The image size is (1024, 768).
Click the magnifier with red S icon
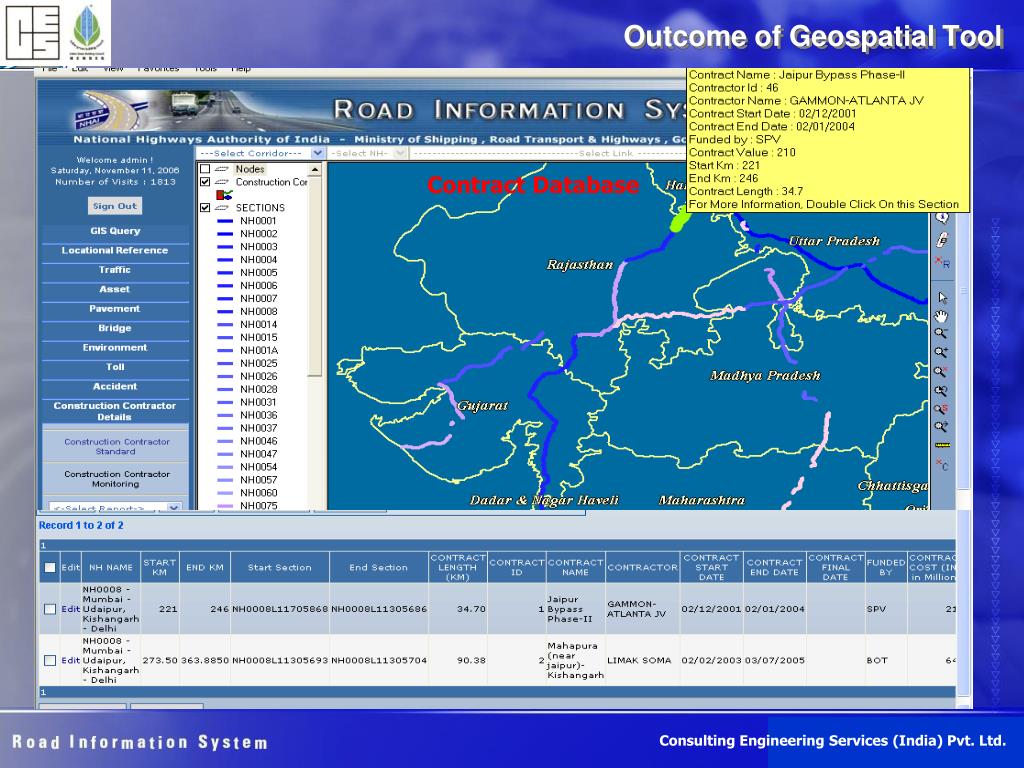(x=942, y=409)
